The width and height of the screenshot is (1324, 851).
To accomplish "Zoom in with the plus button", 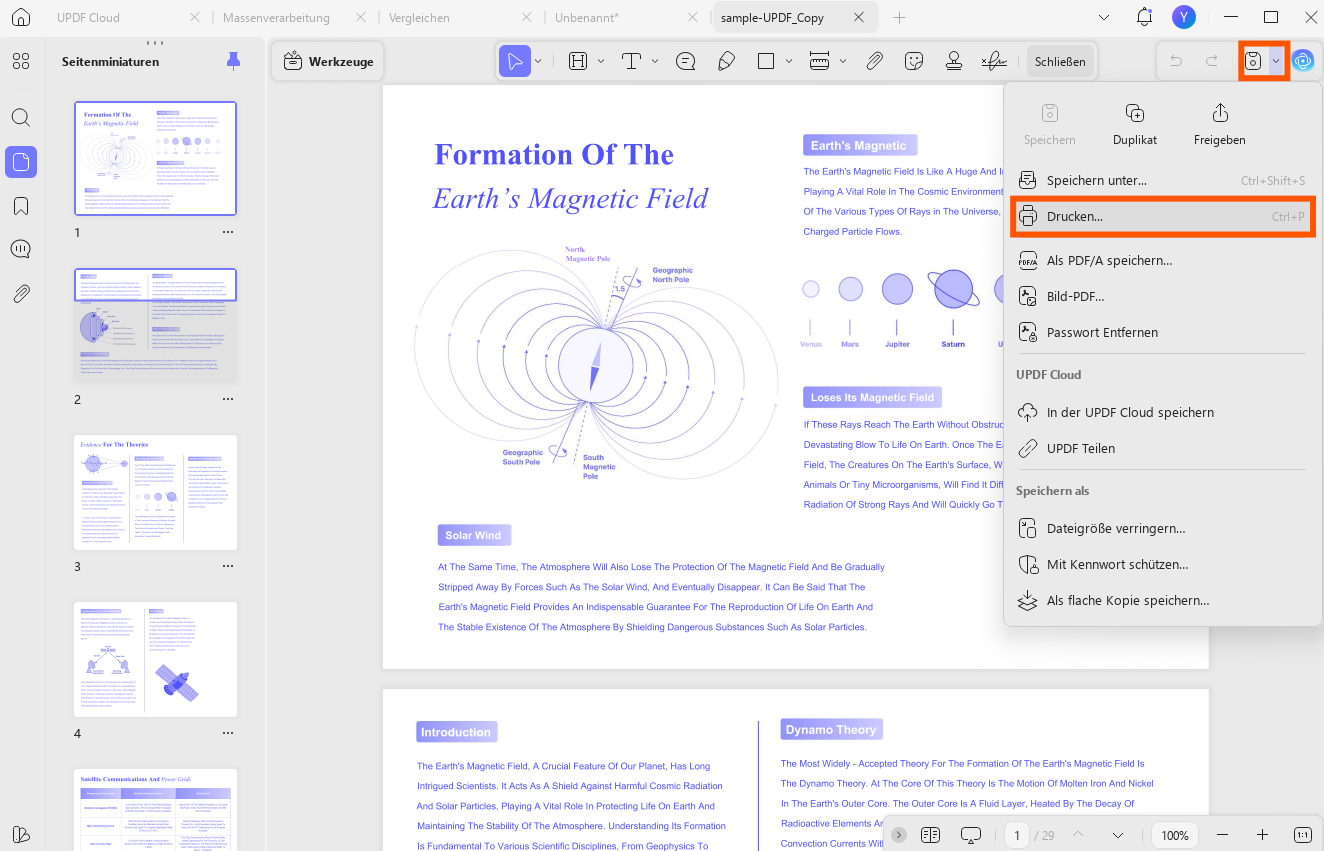I will click(1262, 835).
